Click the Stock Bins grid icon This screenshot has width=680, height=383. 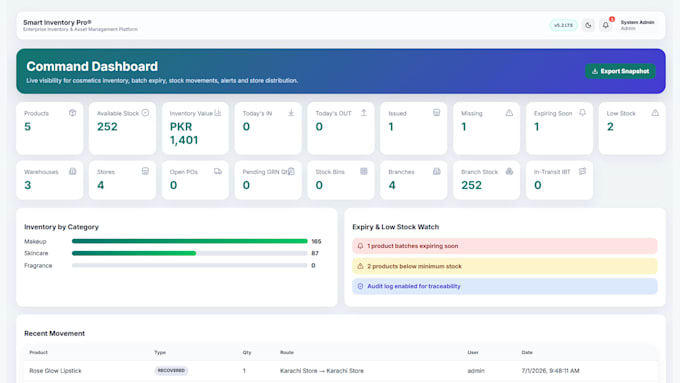(364, 171)
